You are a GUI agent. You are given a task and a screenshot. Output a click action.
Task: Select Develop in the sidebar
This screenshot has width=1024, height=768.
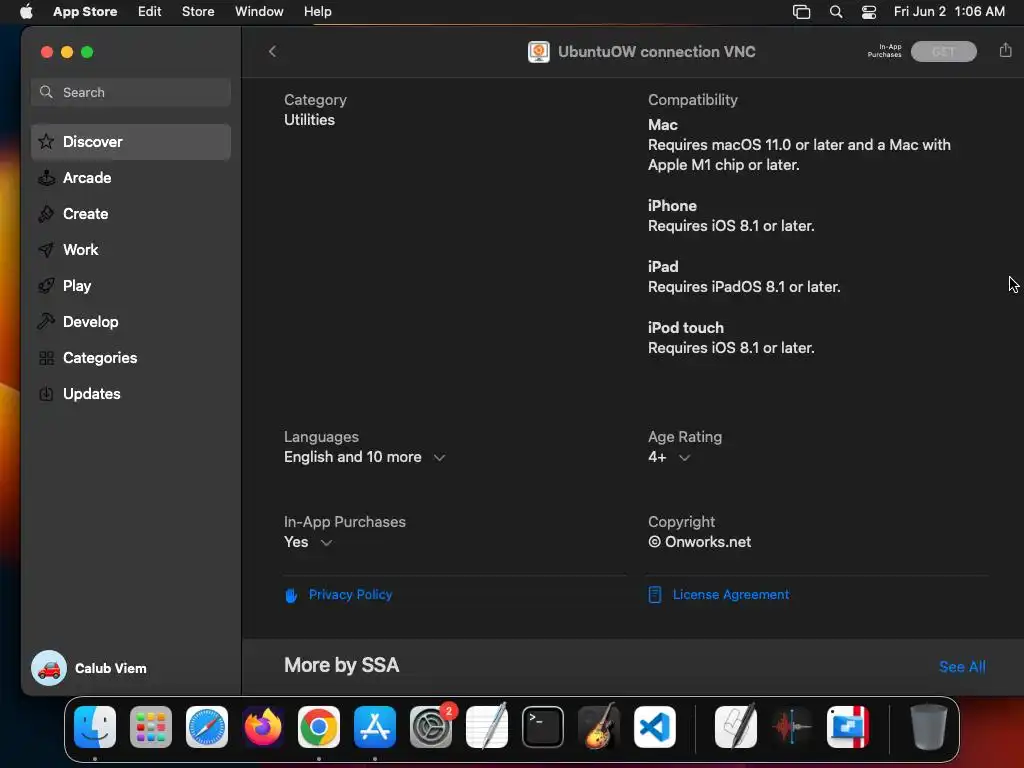click(131, 321)
